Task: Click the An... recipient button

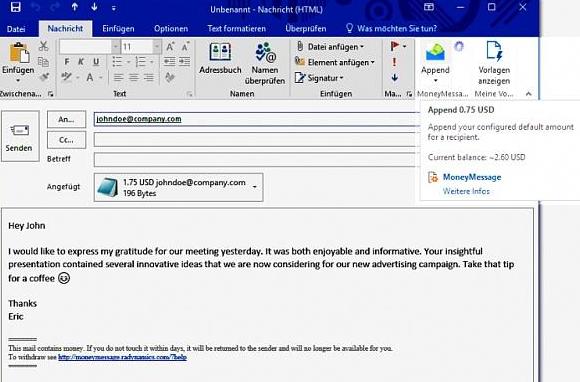Action: 67,119
